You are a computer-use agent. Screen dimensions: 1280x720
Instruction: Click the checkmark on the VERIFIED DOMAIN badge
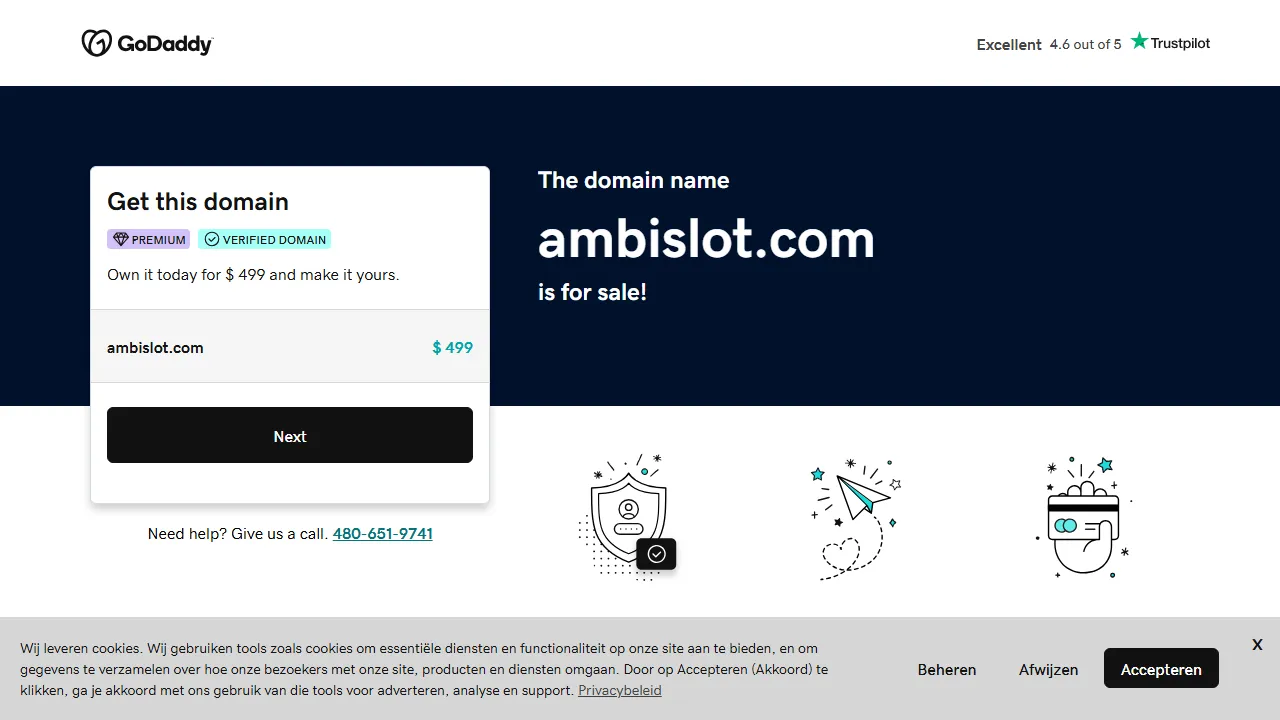click(x=212, y=239)
